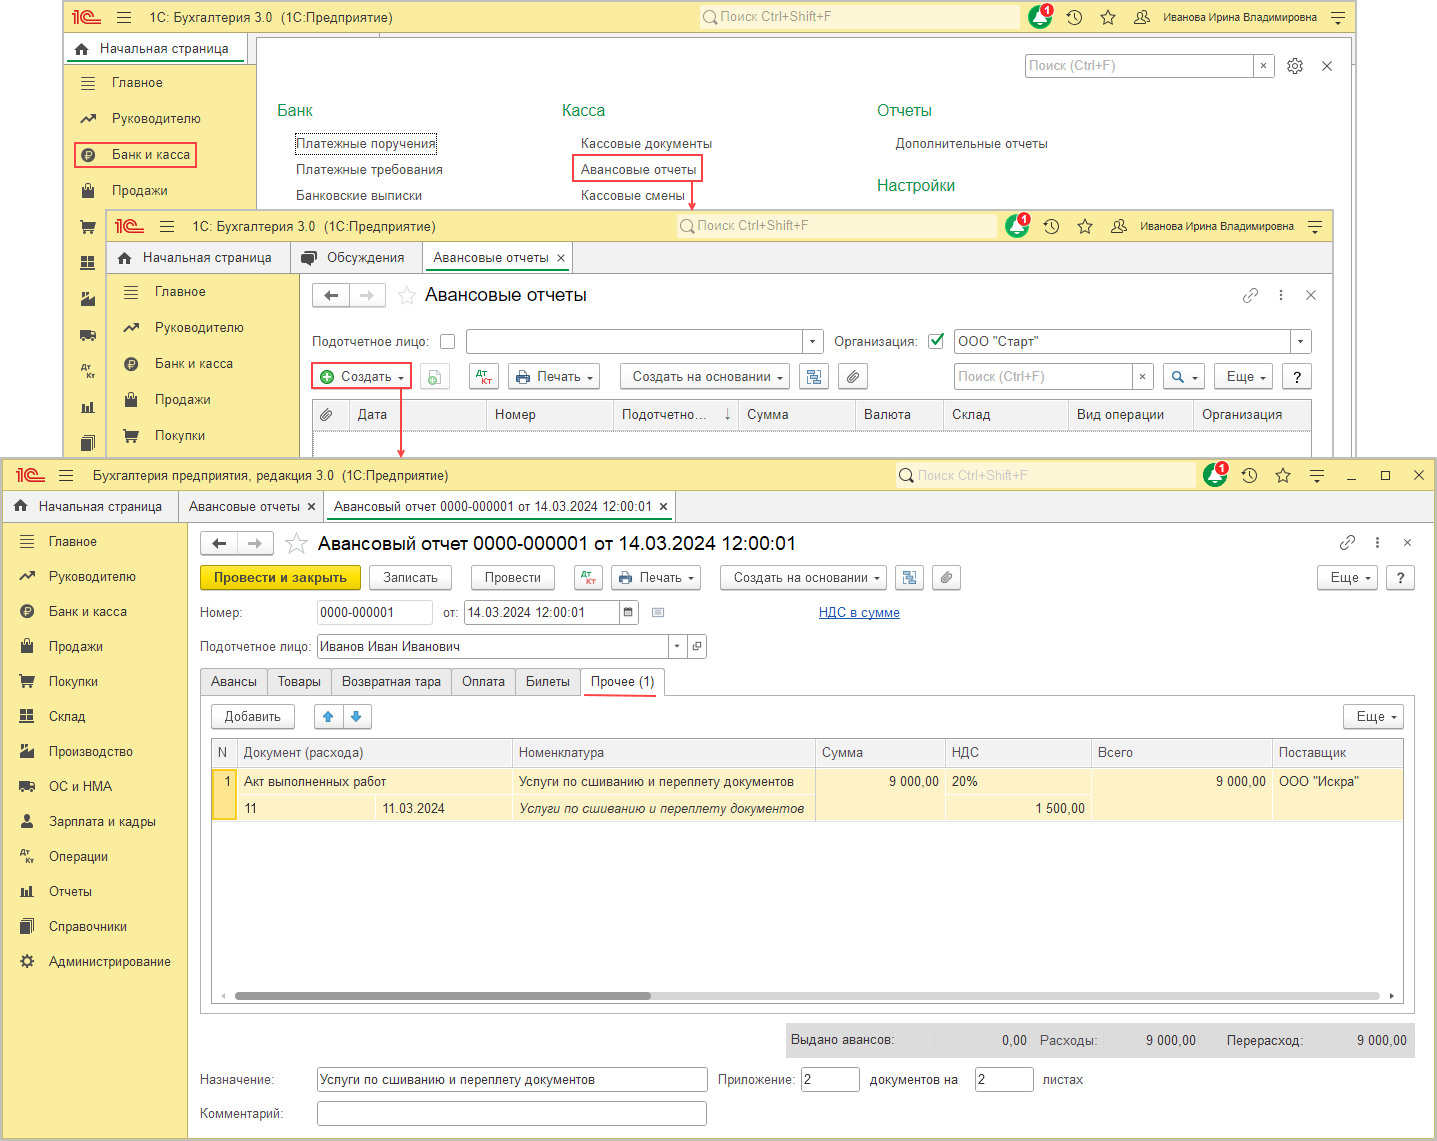
Task: Click the Провести button
Action: [x=513, y=577]
